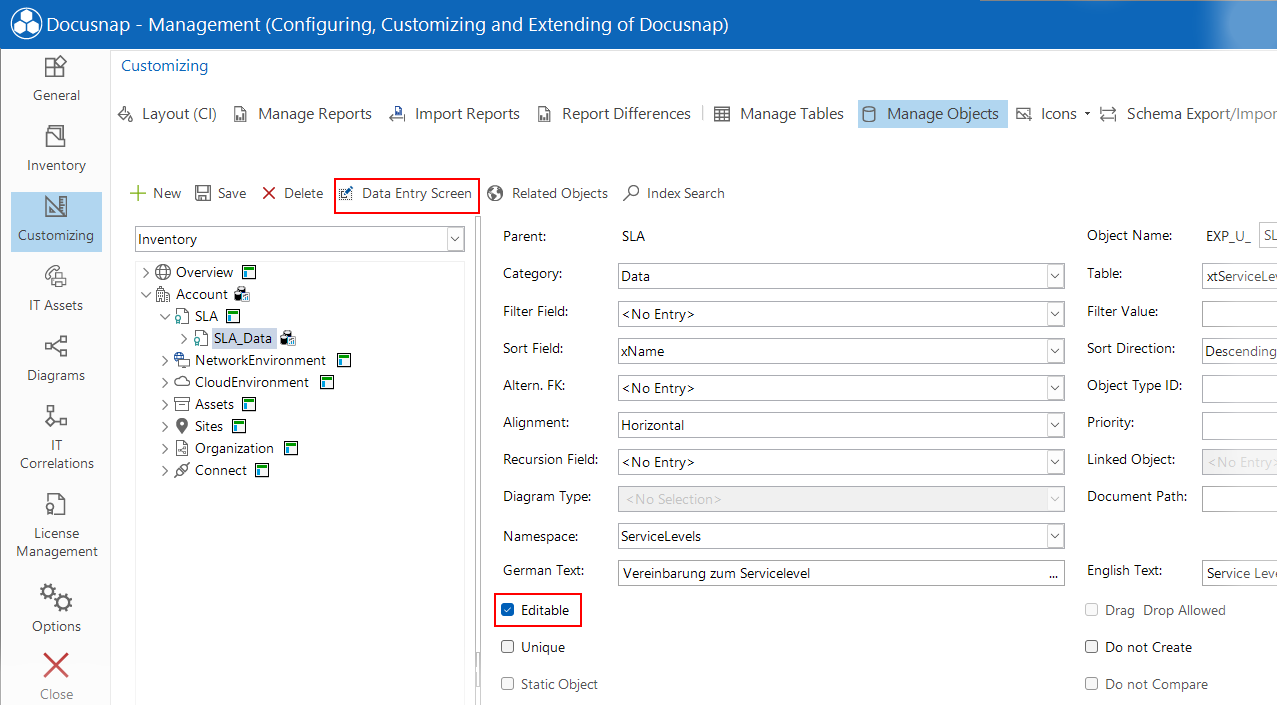This screenshot has width=1277, height=705.
Task: Open the Inventory tree selector dropdown
Action: (455, 239)
